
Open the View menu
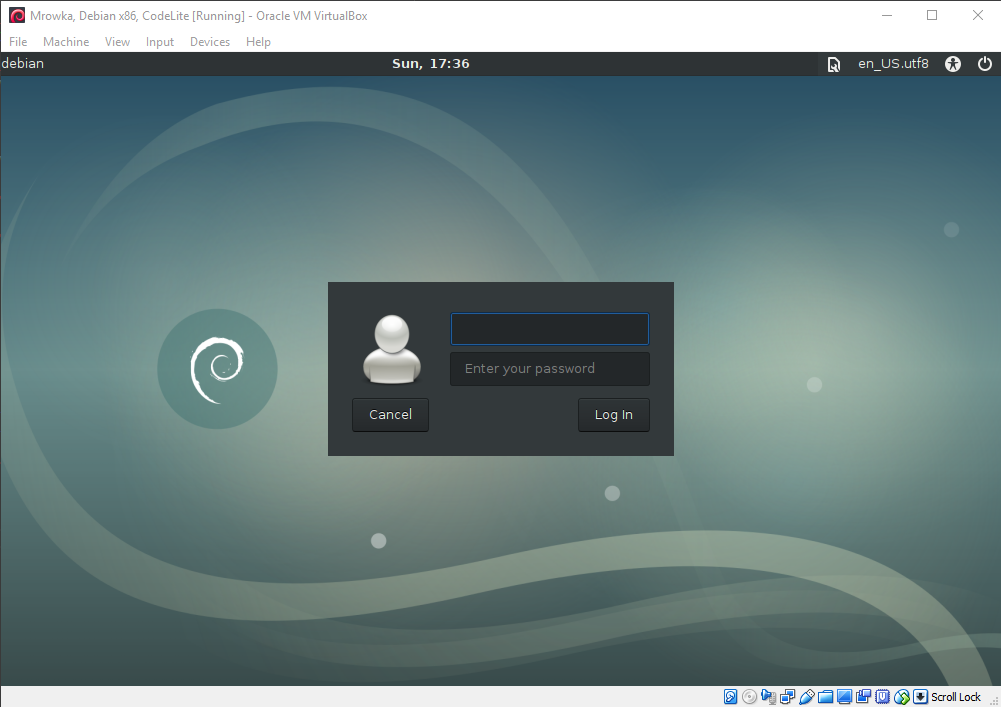[118, 42]
